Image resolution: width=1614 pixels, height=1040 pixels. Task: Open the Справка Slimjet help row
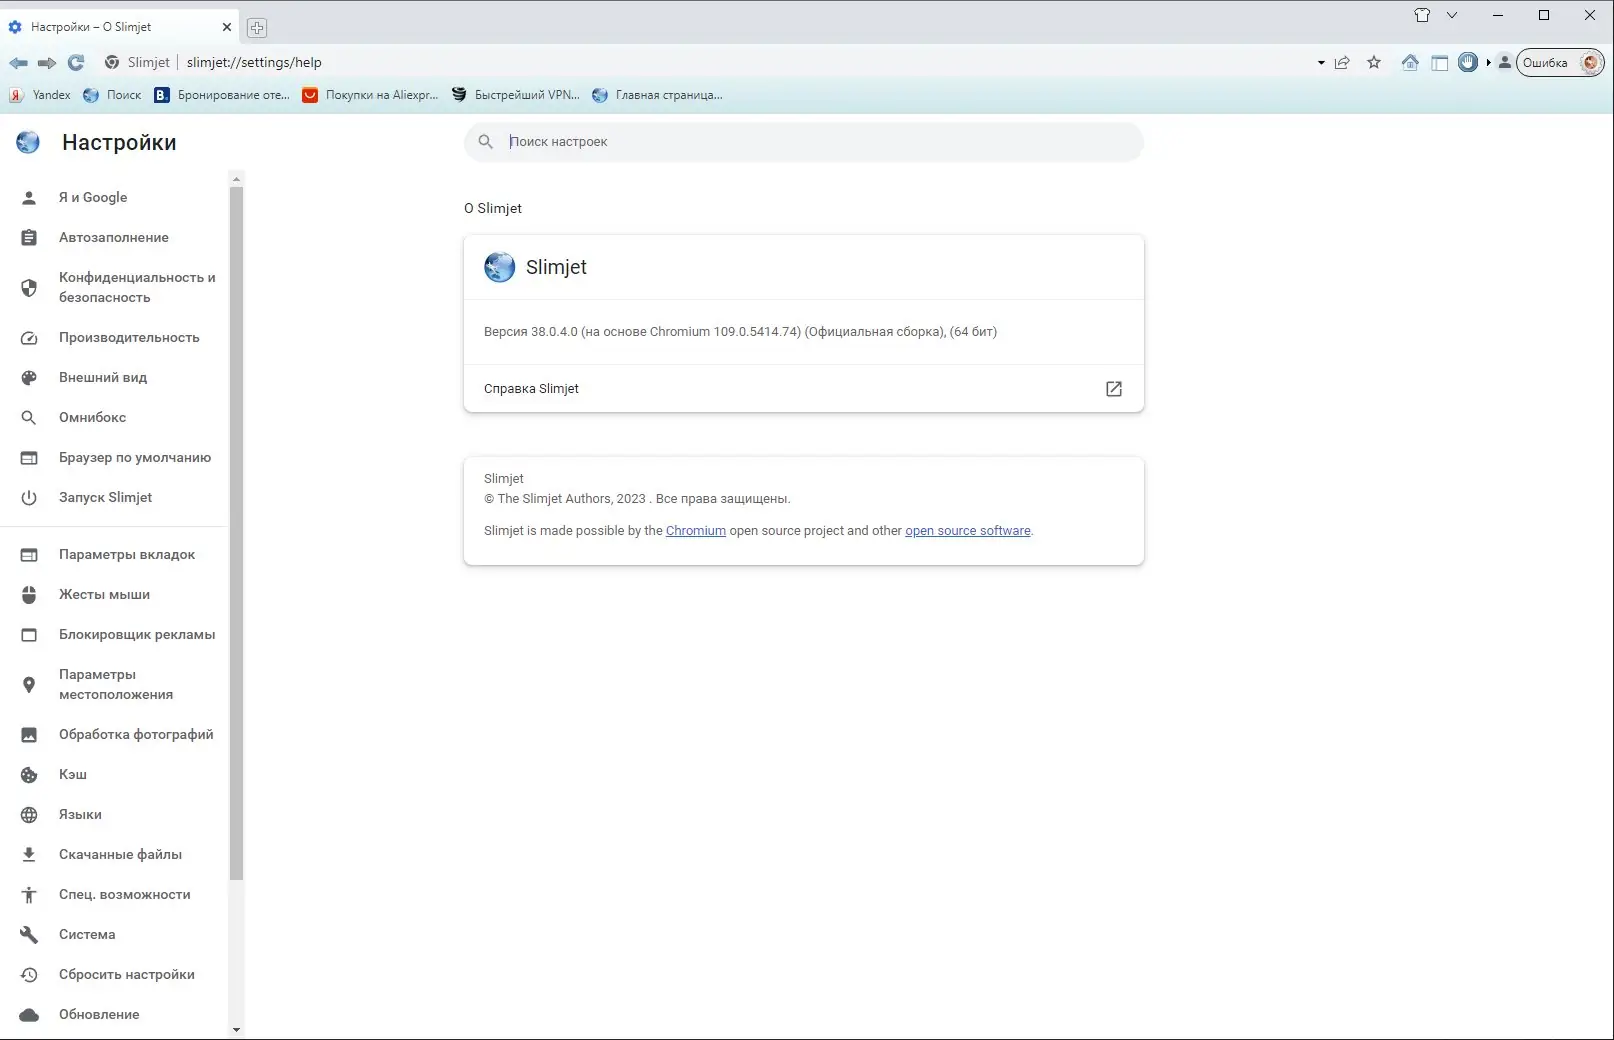803,389
